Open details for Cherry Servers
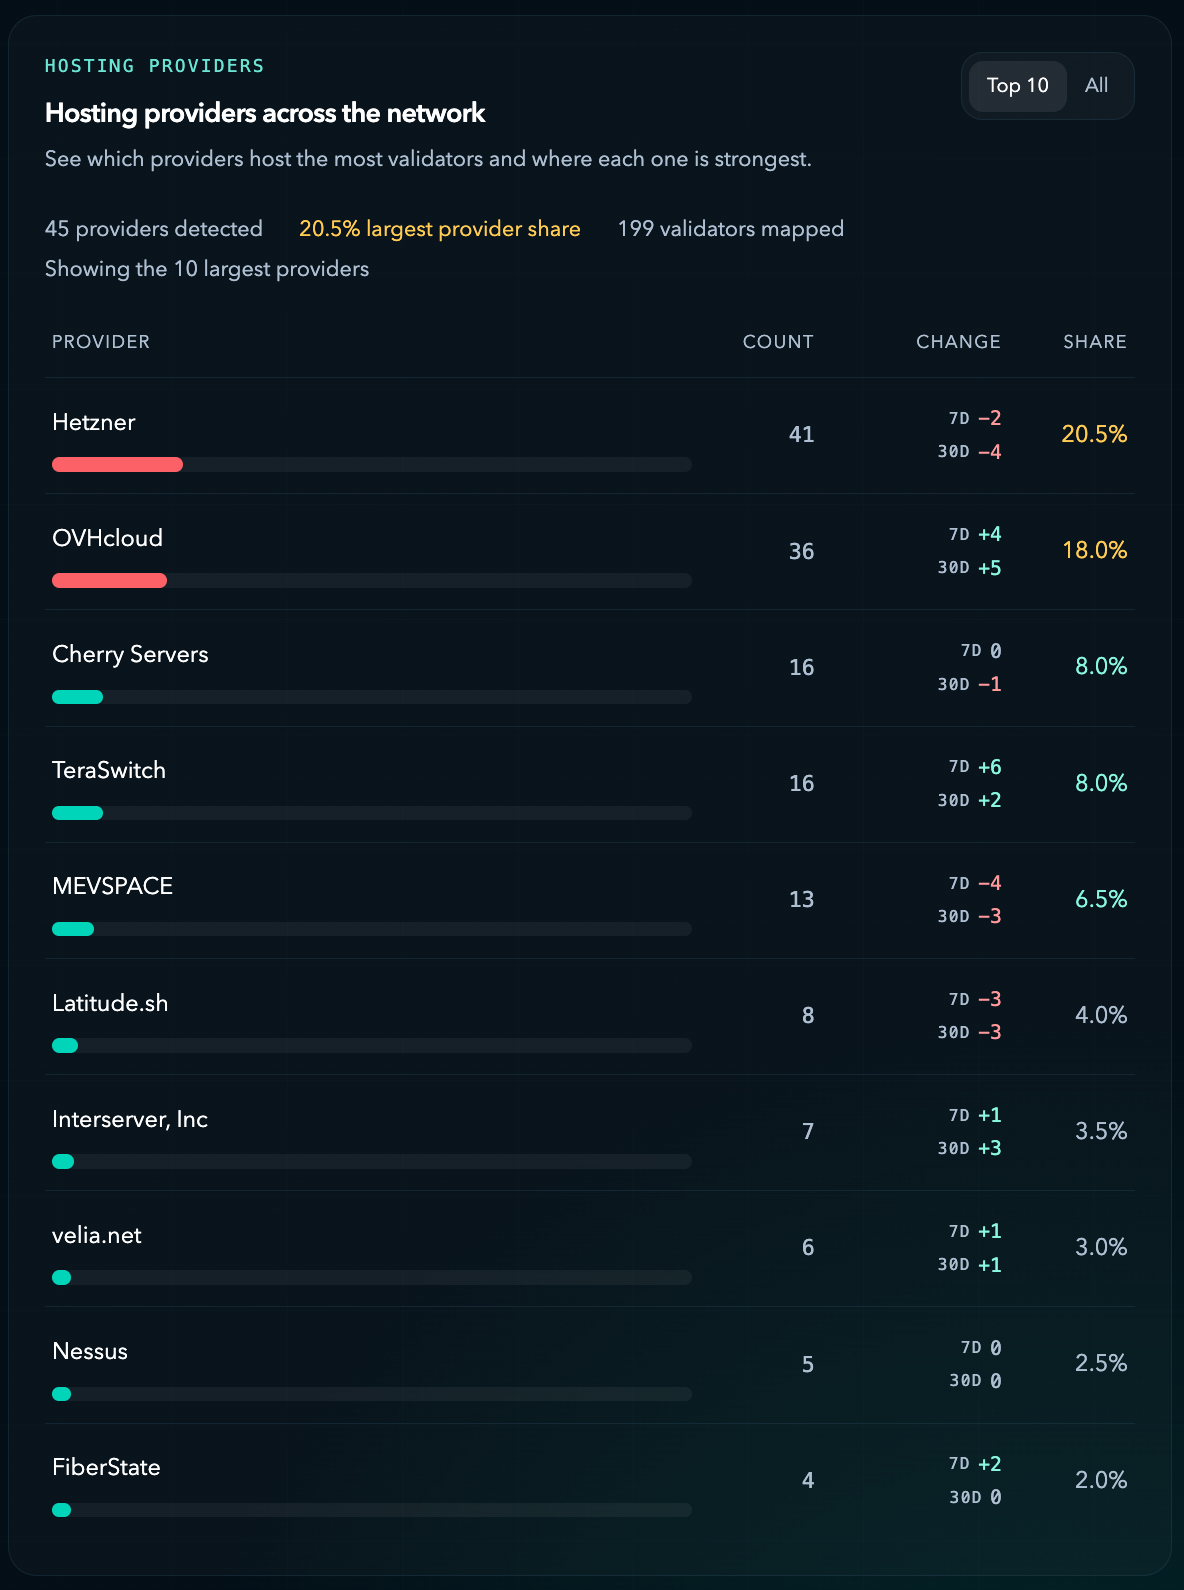The image size is (1184, 1590). [130, 654]
